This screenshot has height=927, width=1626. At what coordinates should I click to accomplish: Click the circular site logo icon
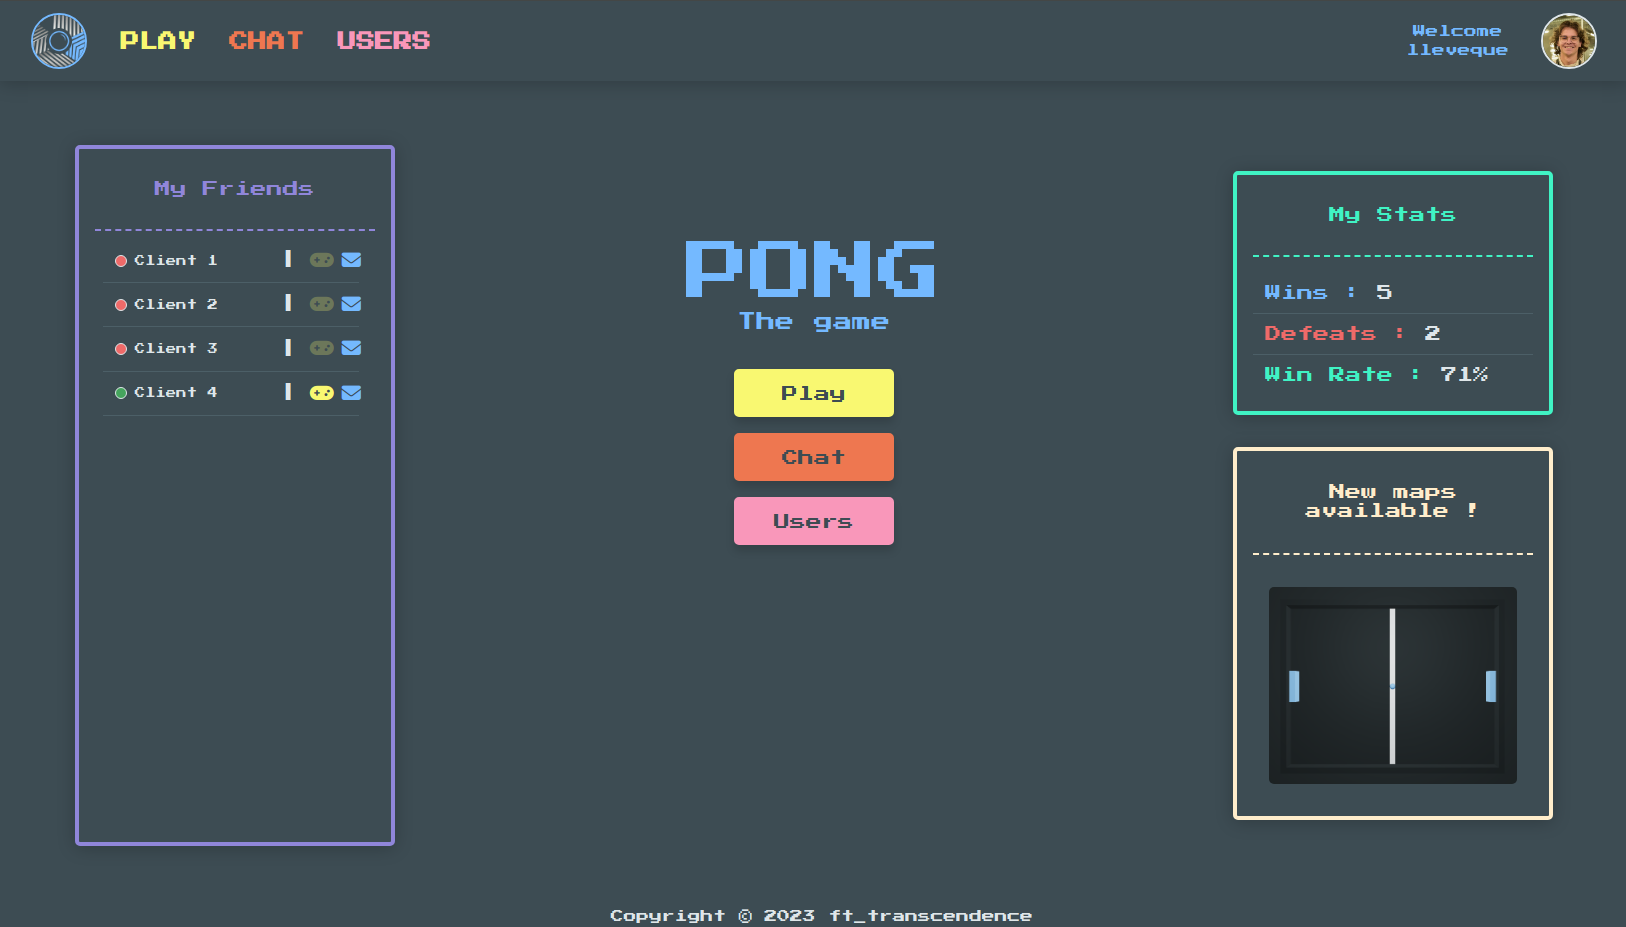(x=59, y=41)
